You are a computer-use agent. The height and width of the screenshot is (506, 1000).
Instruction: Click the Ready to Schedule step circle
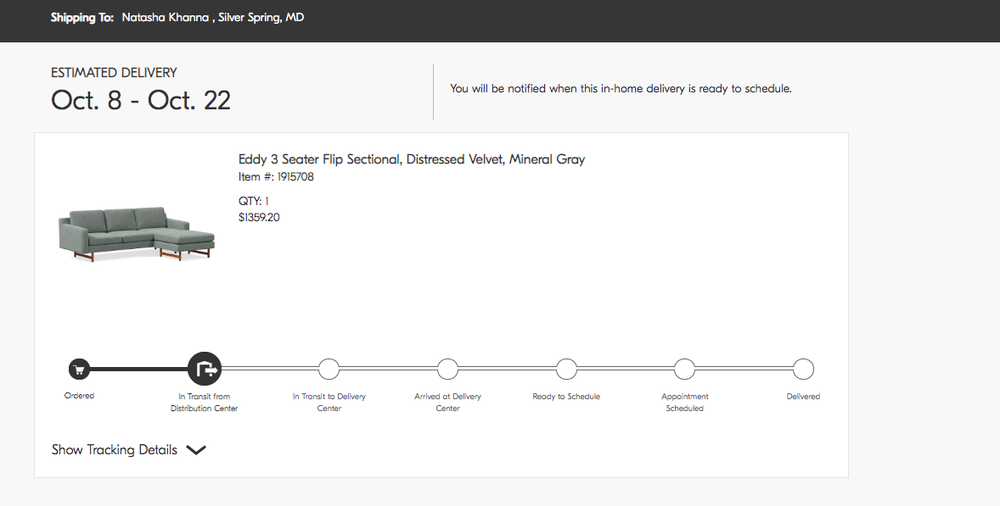pos(566,369)
